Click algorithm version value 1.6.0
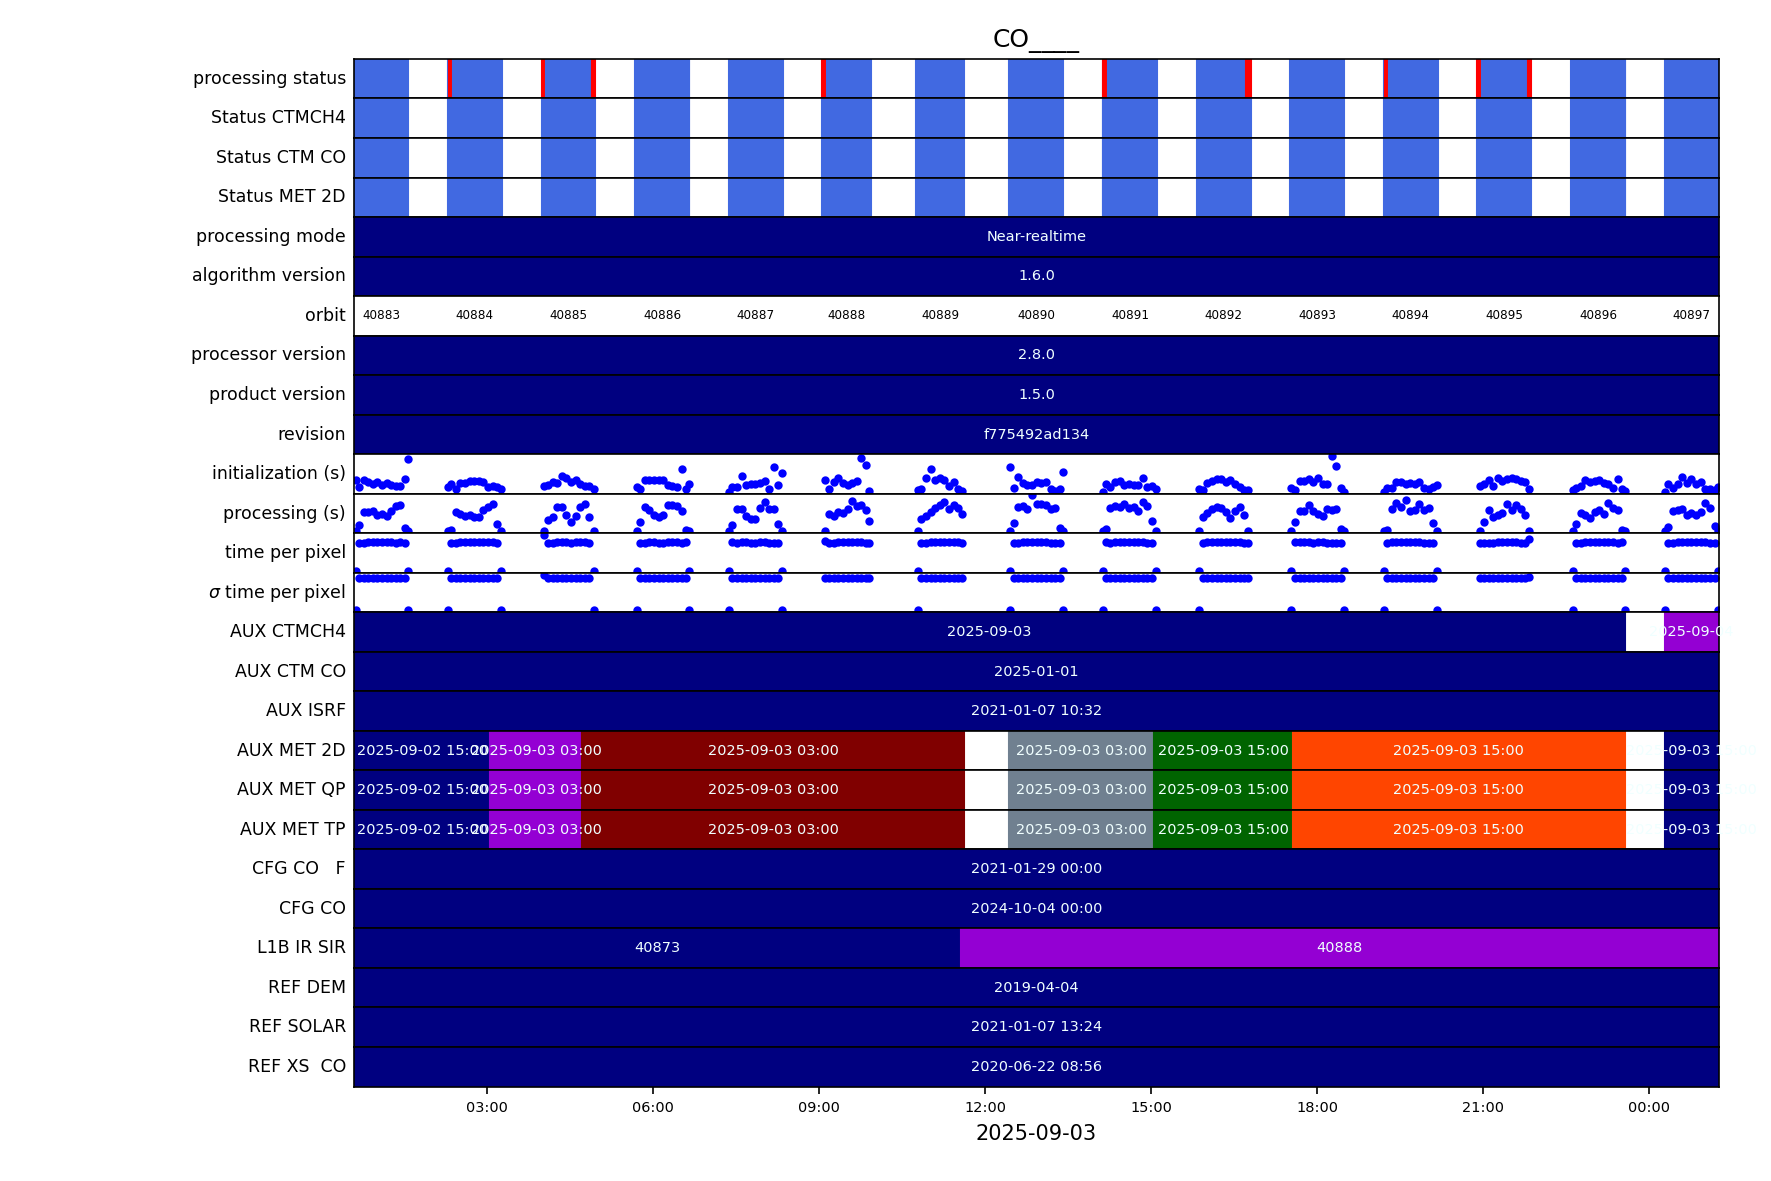The width and height of the screenshot is (1771, 1181). point(1036,276)
